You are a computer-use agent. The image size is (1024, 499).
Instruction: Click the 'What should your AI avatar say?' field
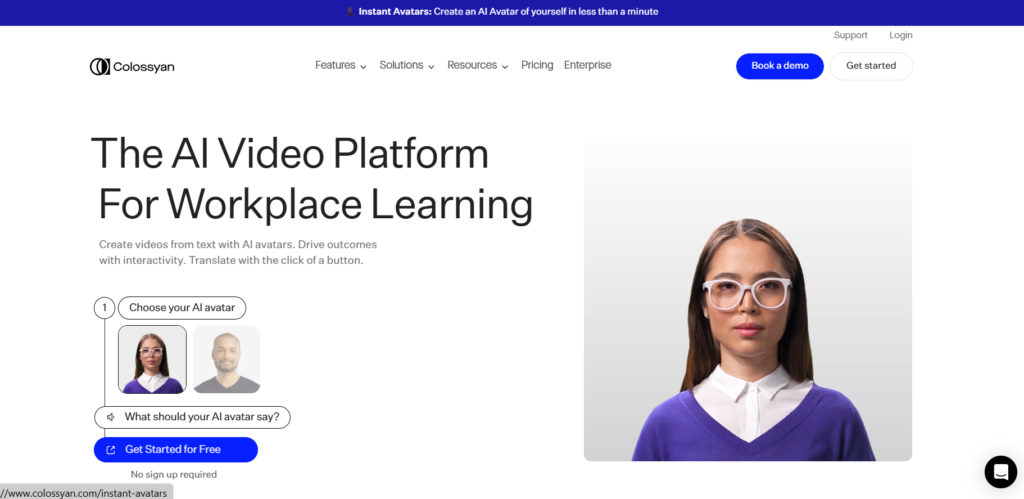click(207, 417)
